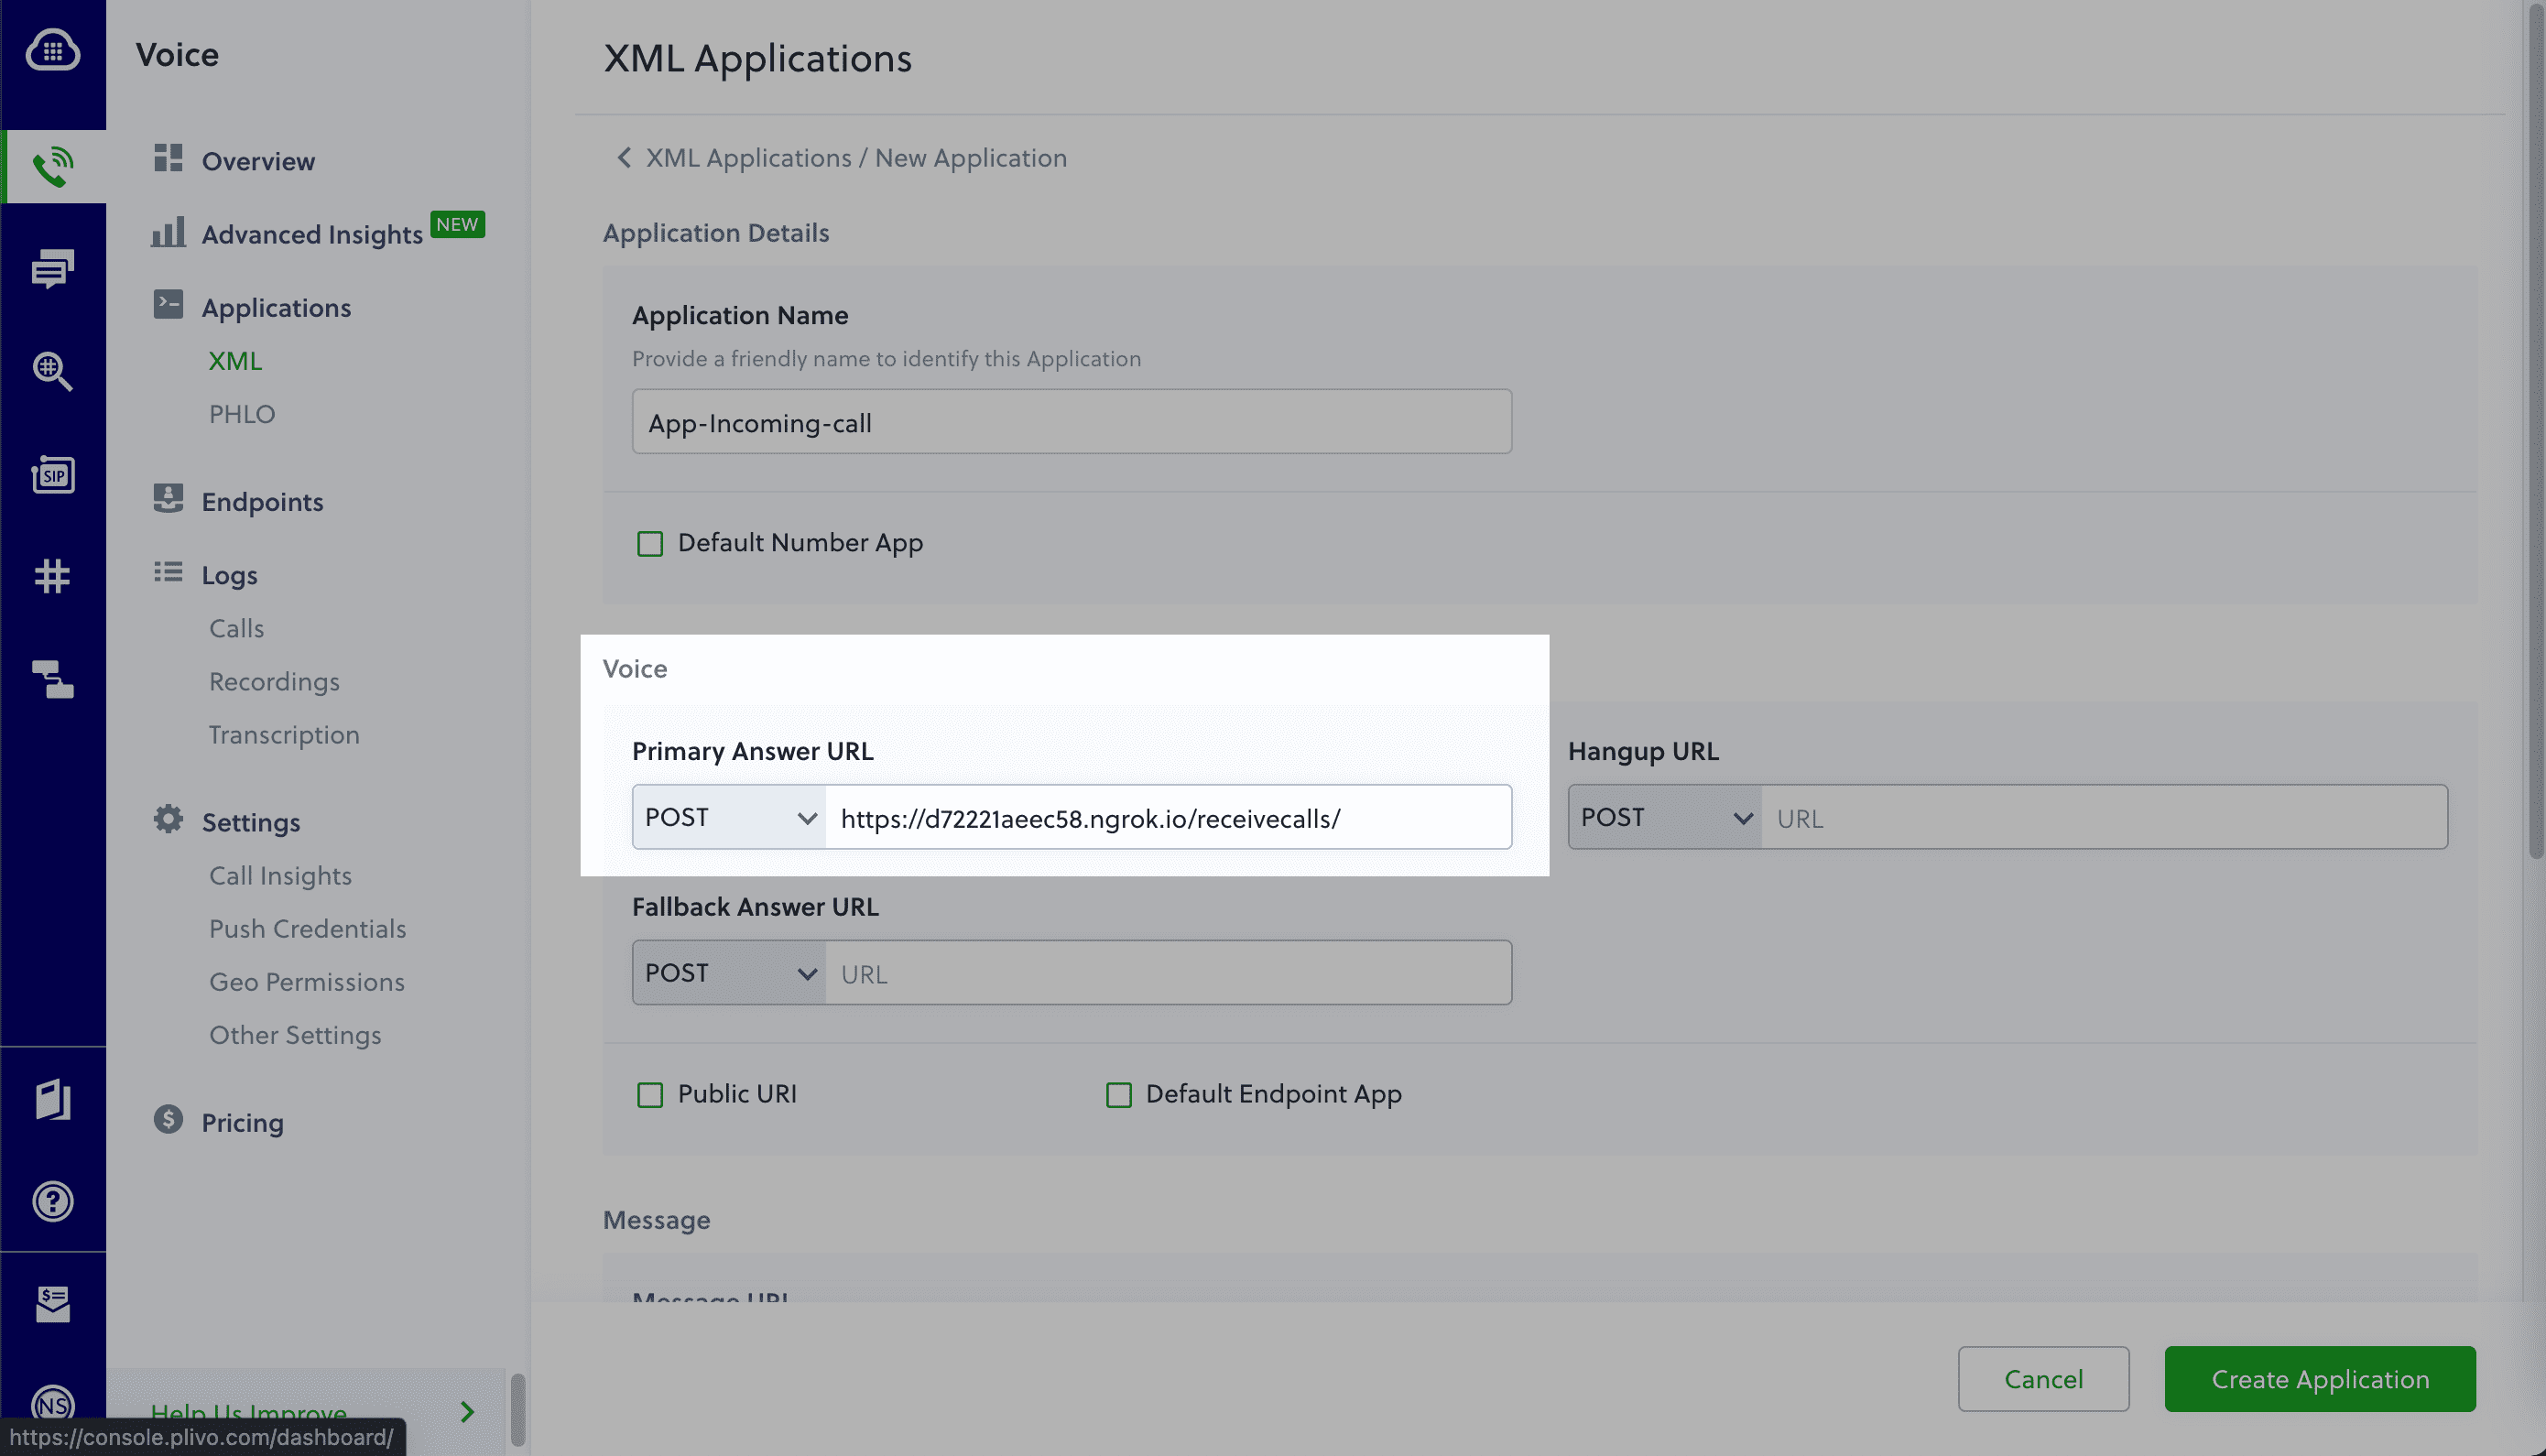Click Create Application button
2546x1456 pixels.
tap(2321, 1379)
